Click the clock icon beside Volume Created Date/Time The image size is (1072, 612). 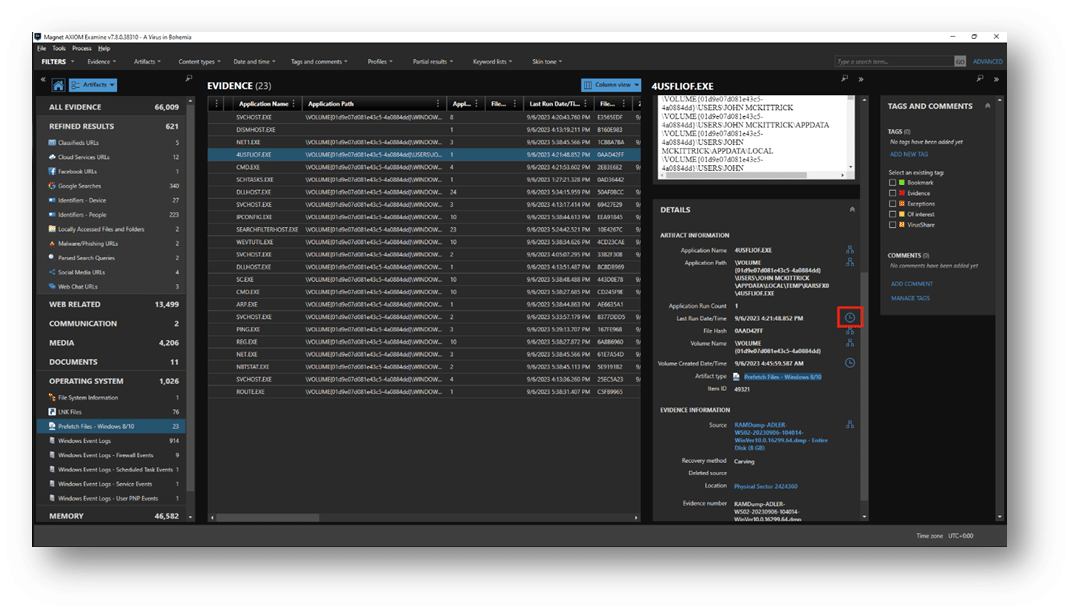click(849, 361)
